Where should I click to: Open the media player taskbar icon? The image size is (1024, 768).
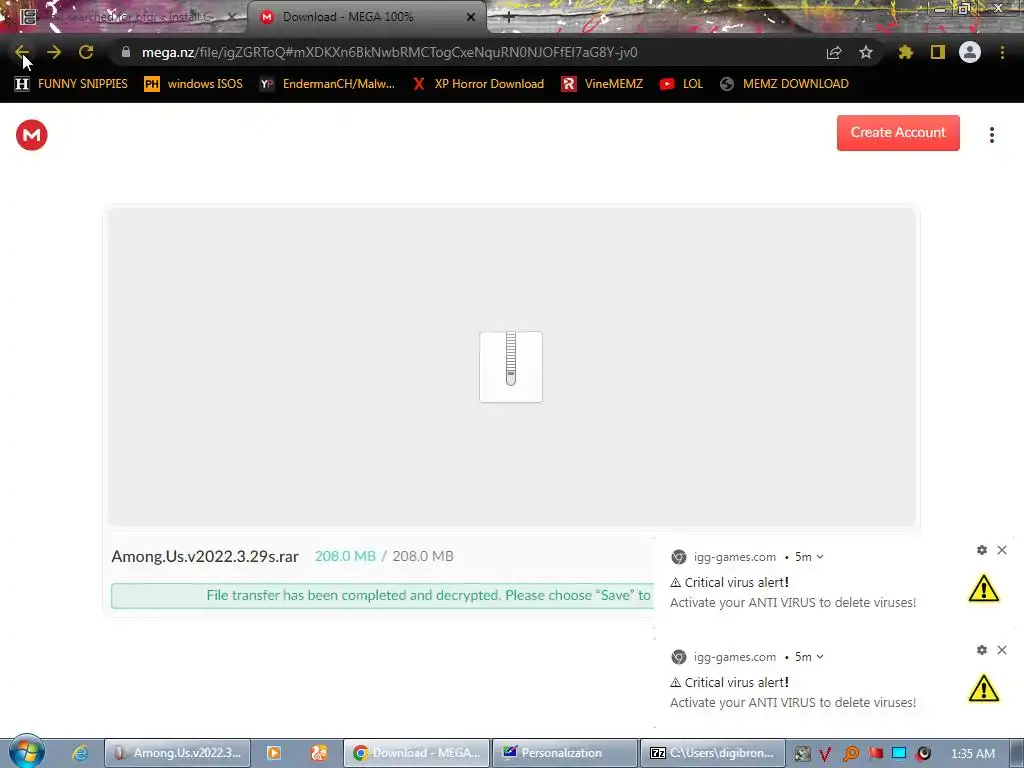pos(274,753)
